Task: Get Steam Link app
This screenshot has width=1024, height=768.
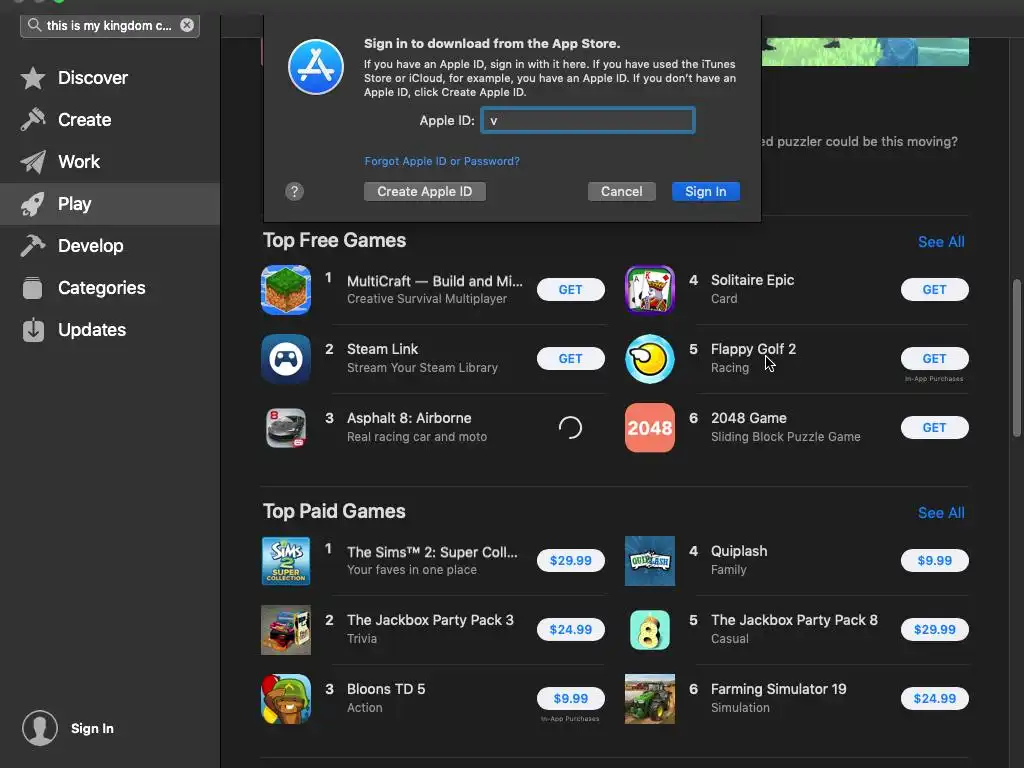Action: pos(571,359)
